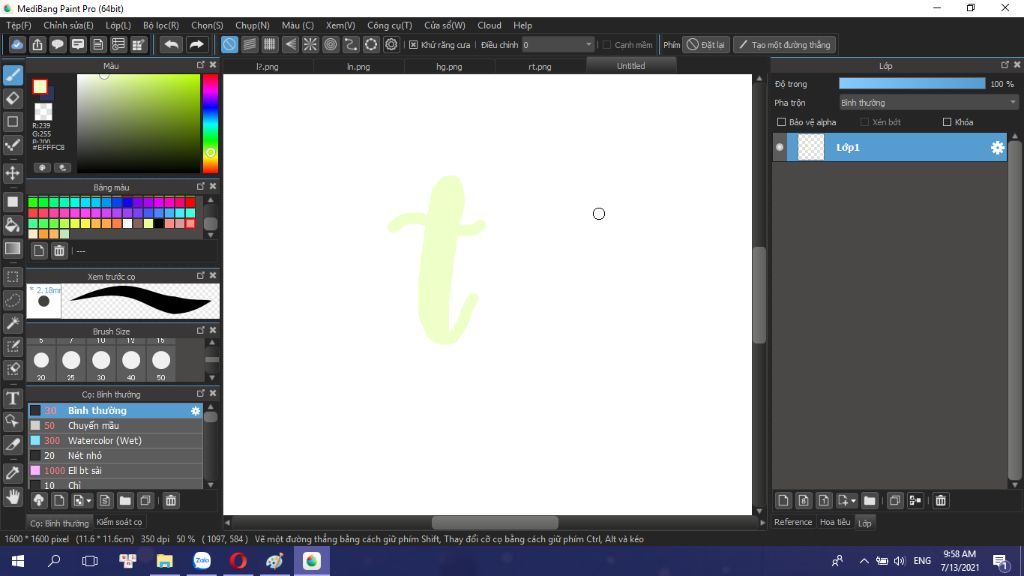
Task: Select the Eraser tool in left toolbar
Action: [x=12, y=99]
